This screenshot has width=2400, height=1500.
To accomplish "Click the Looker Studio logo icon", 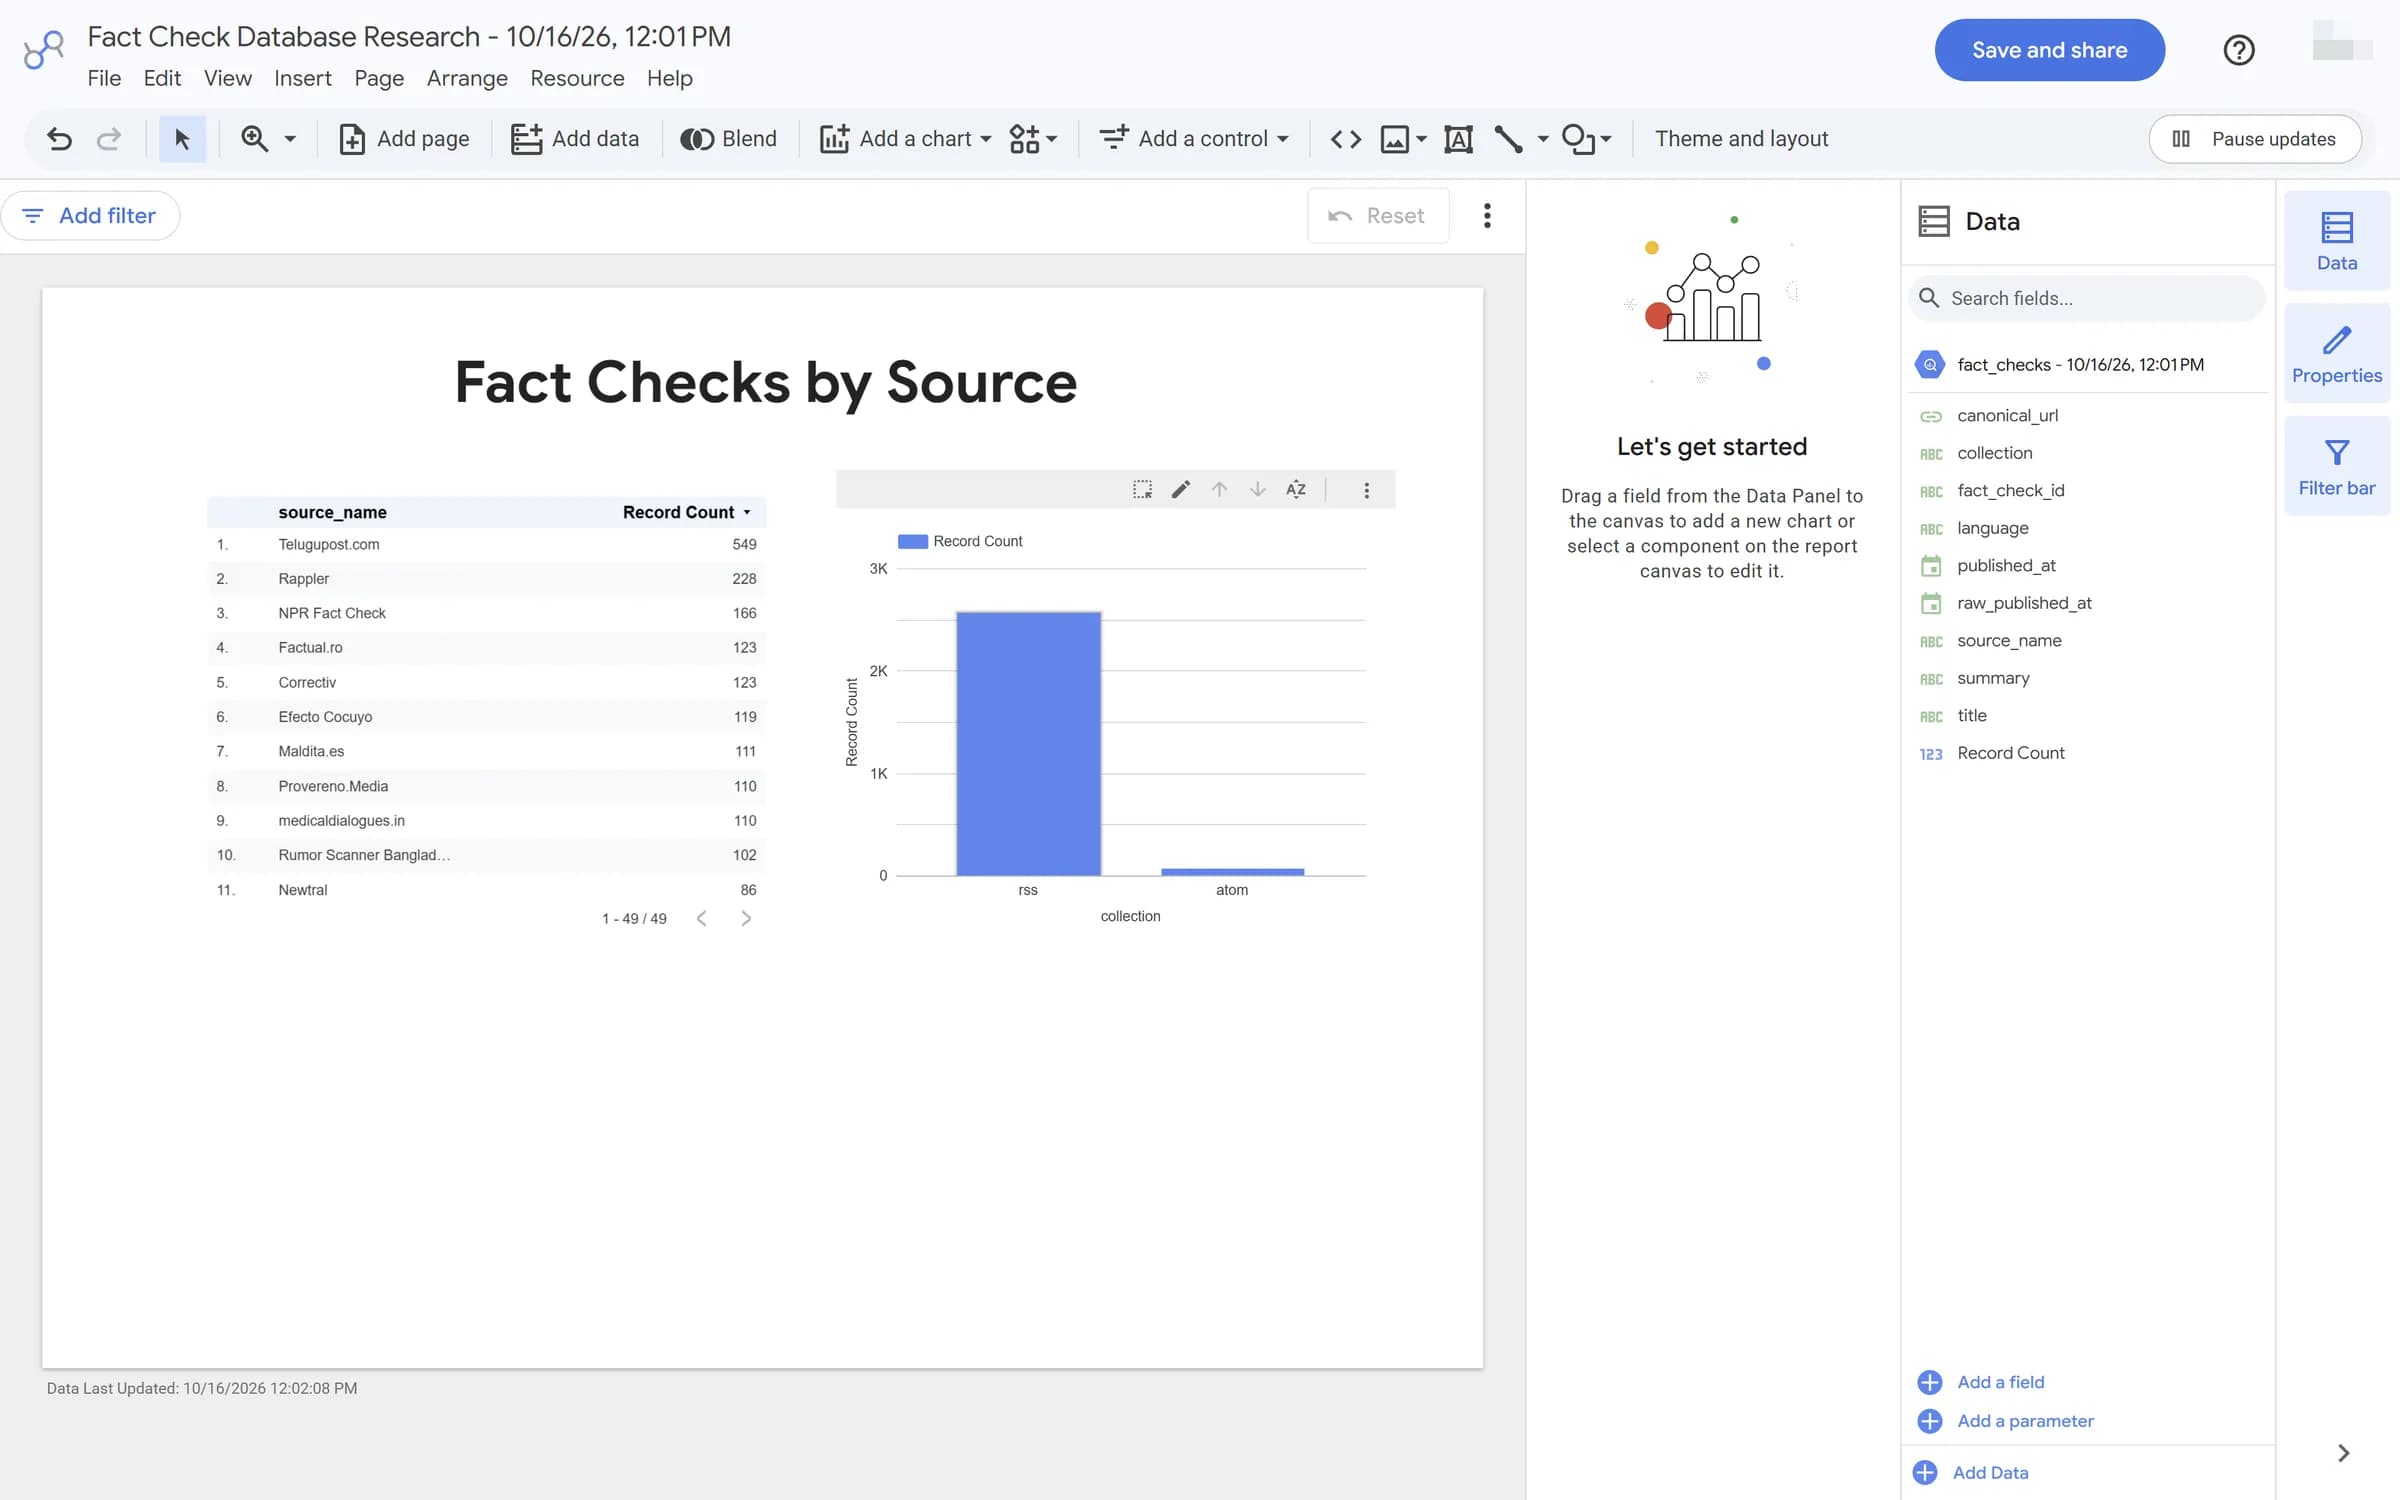I will click(x=44, y=50).
